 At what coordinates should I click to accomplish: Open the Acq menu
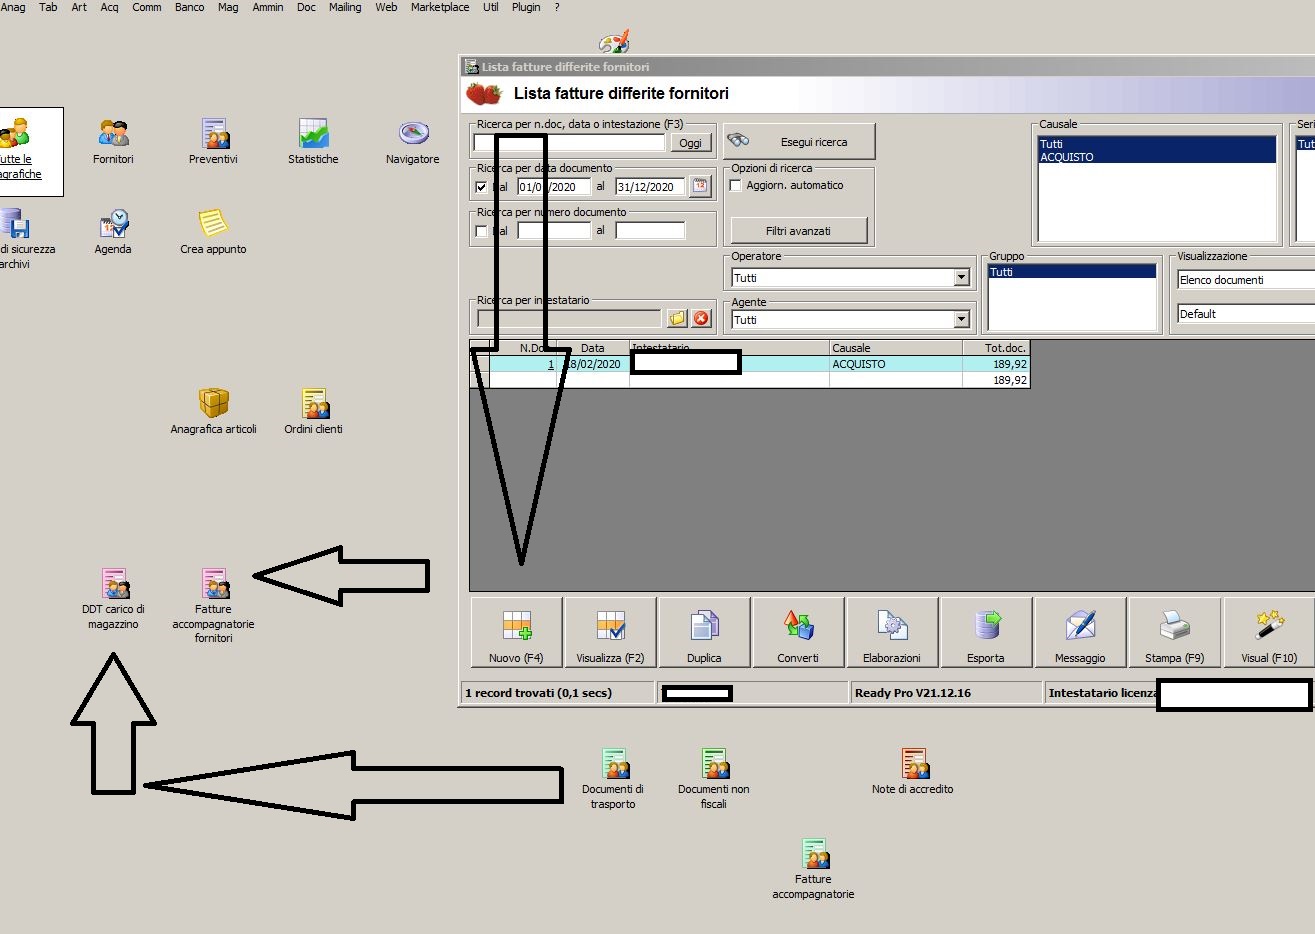click(109, 7)
